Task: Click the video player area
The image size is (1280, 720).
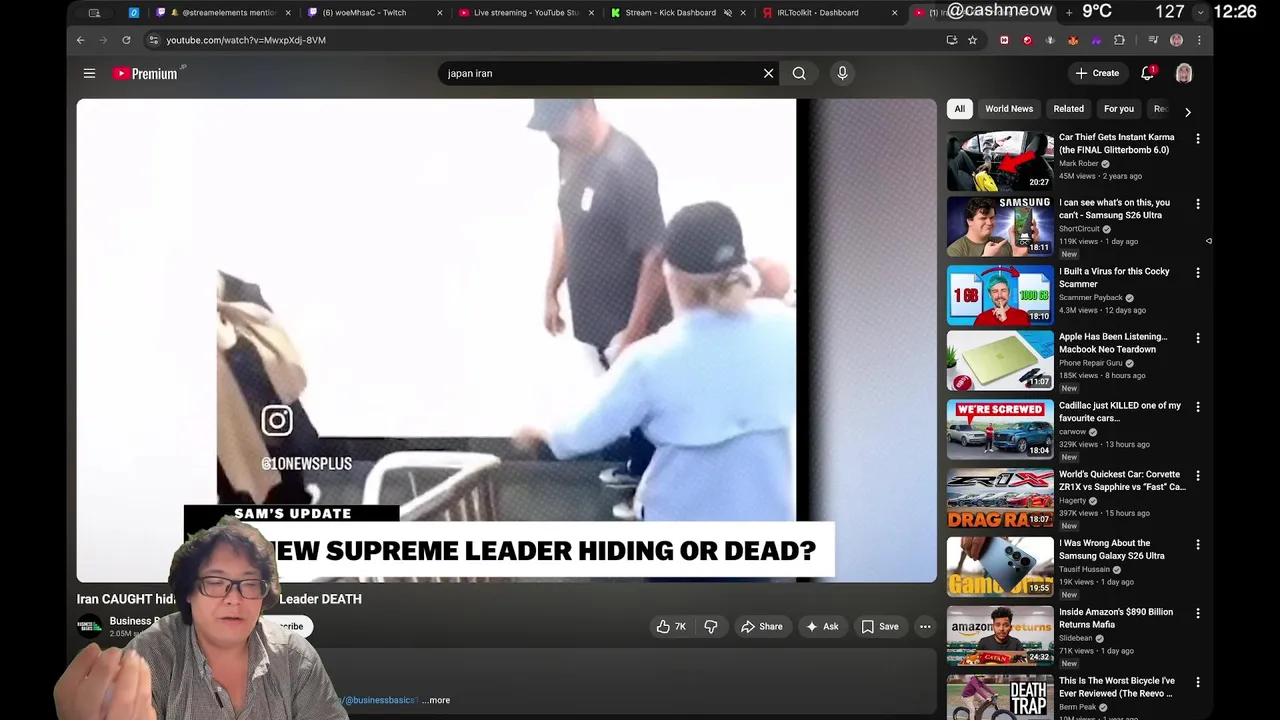Action: [506, 340]
